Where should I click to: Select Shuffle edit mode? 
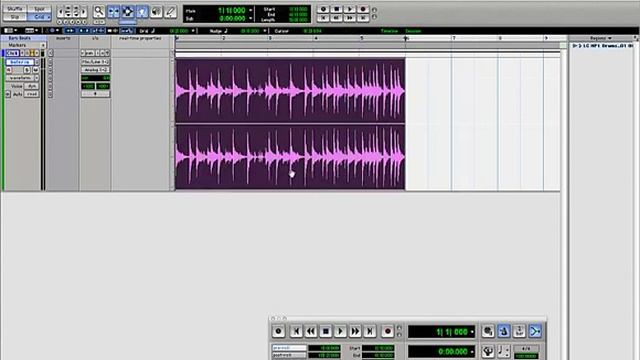tap(15, 9)
